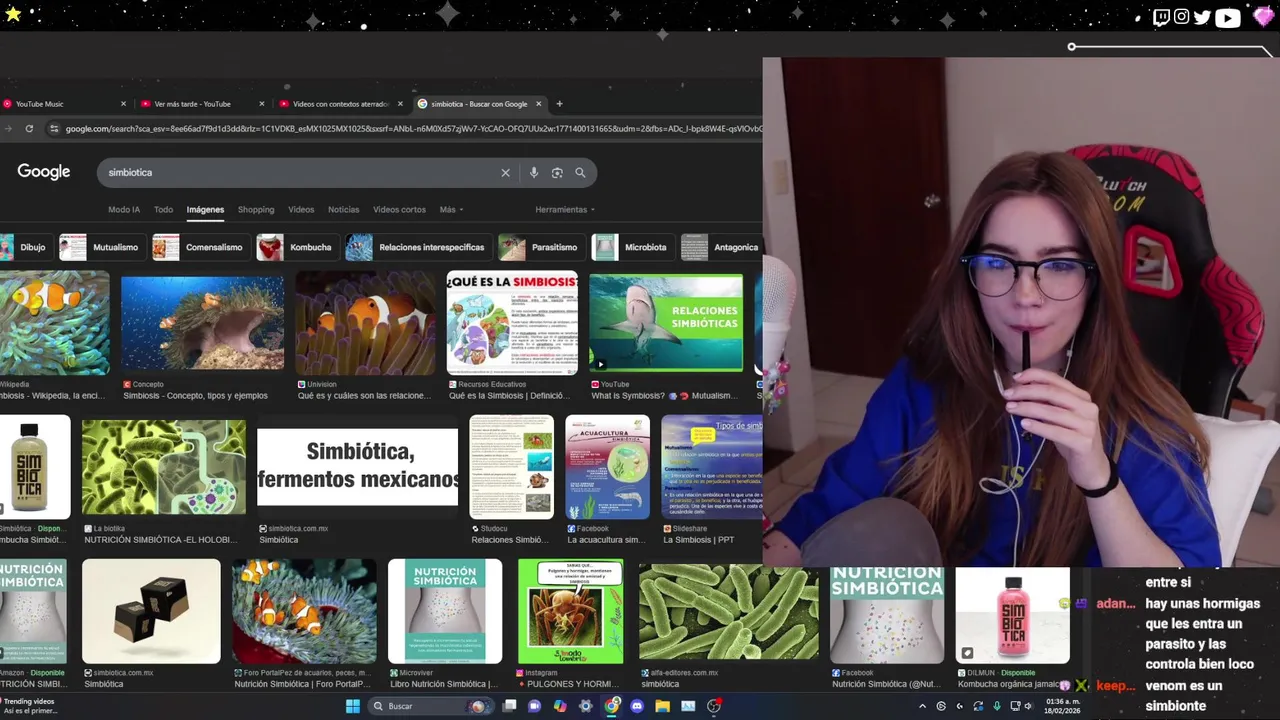The width and height of the screenshot is (1280, 720).
Task: Open the Acuacultura Facebook image
Action: pyautogui.click(x=607, y=467)
